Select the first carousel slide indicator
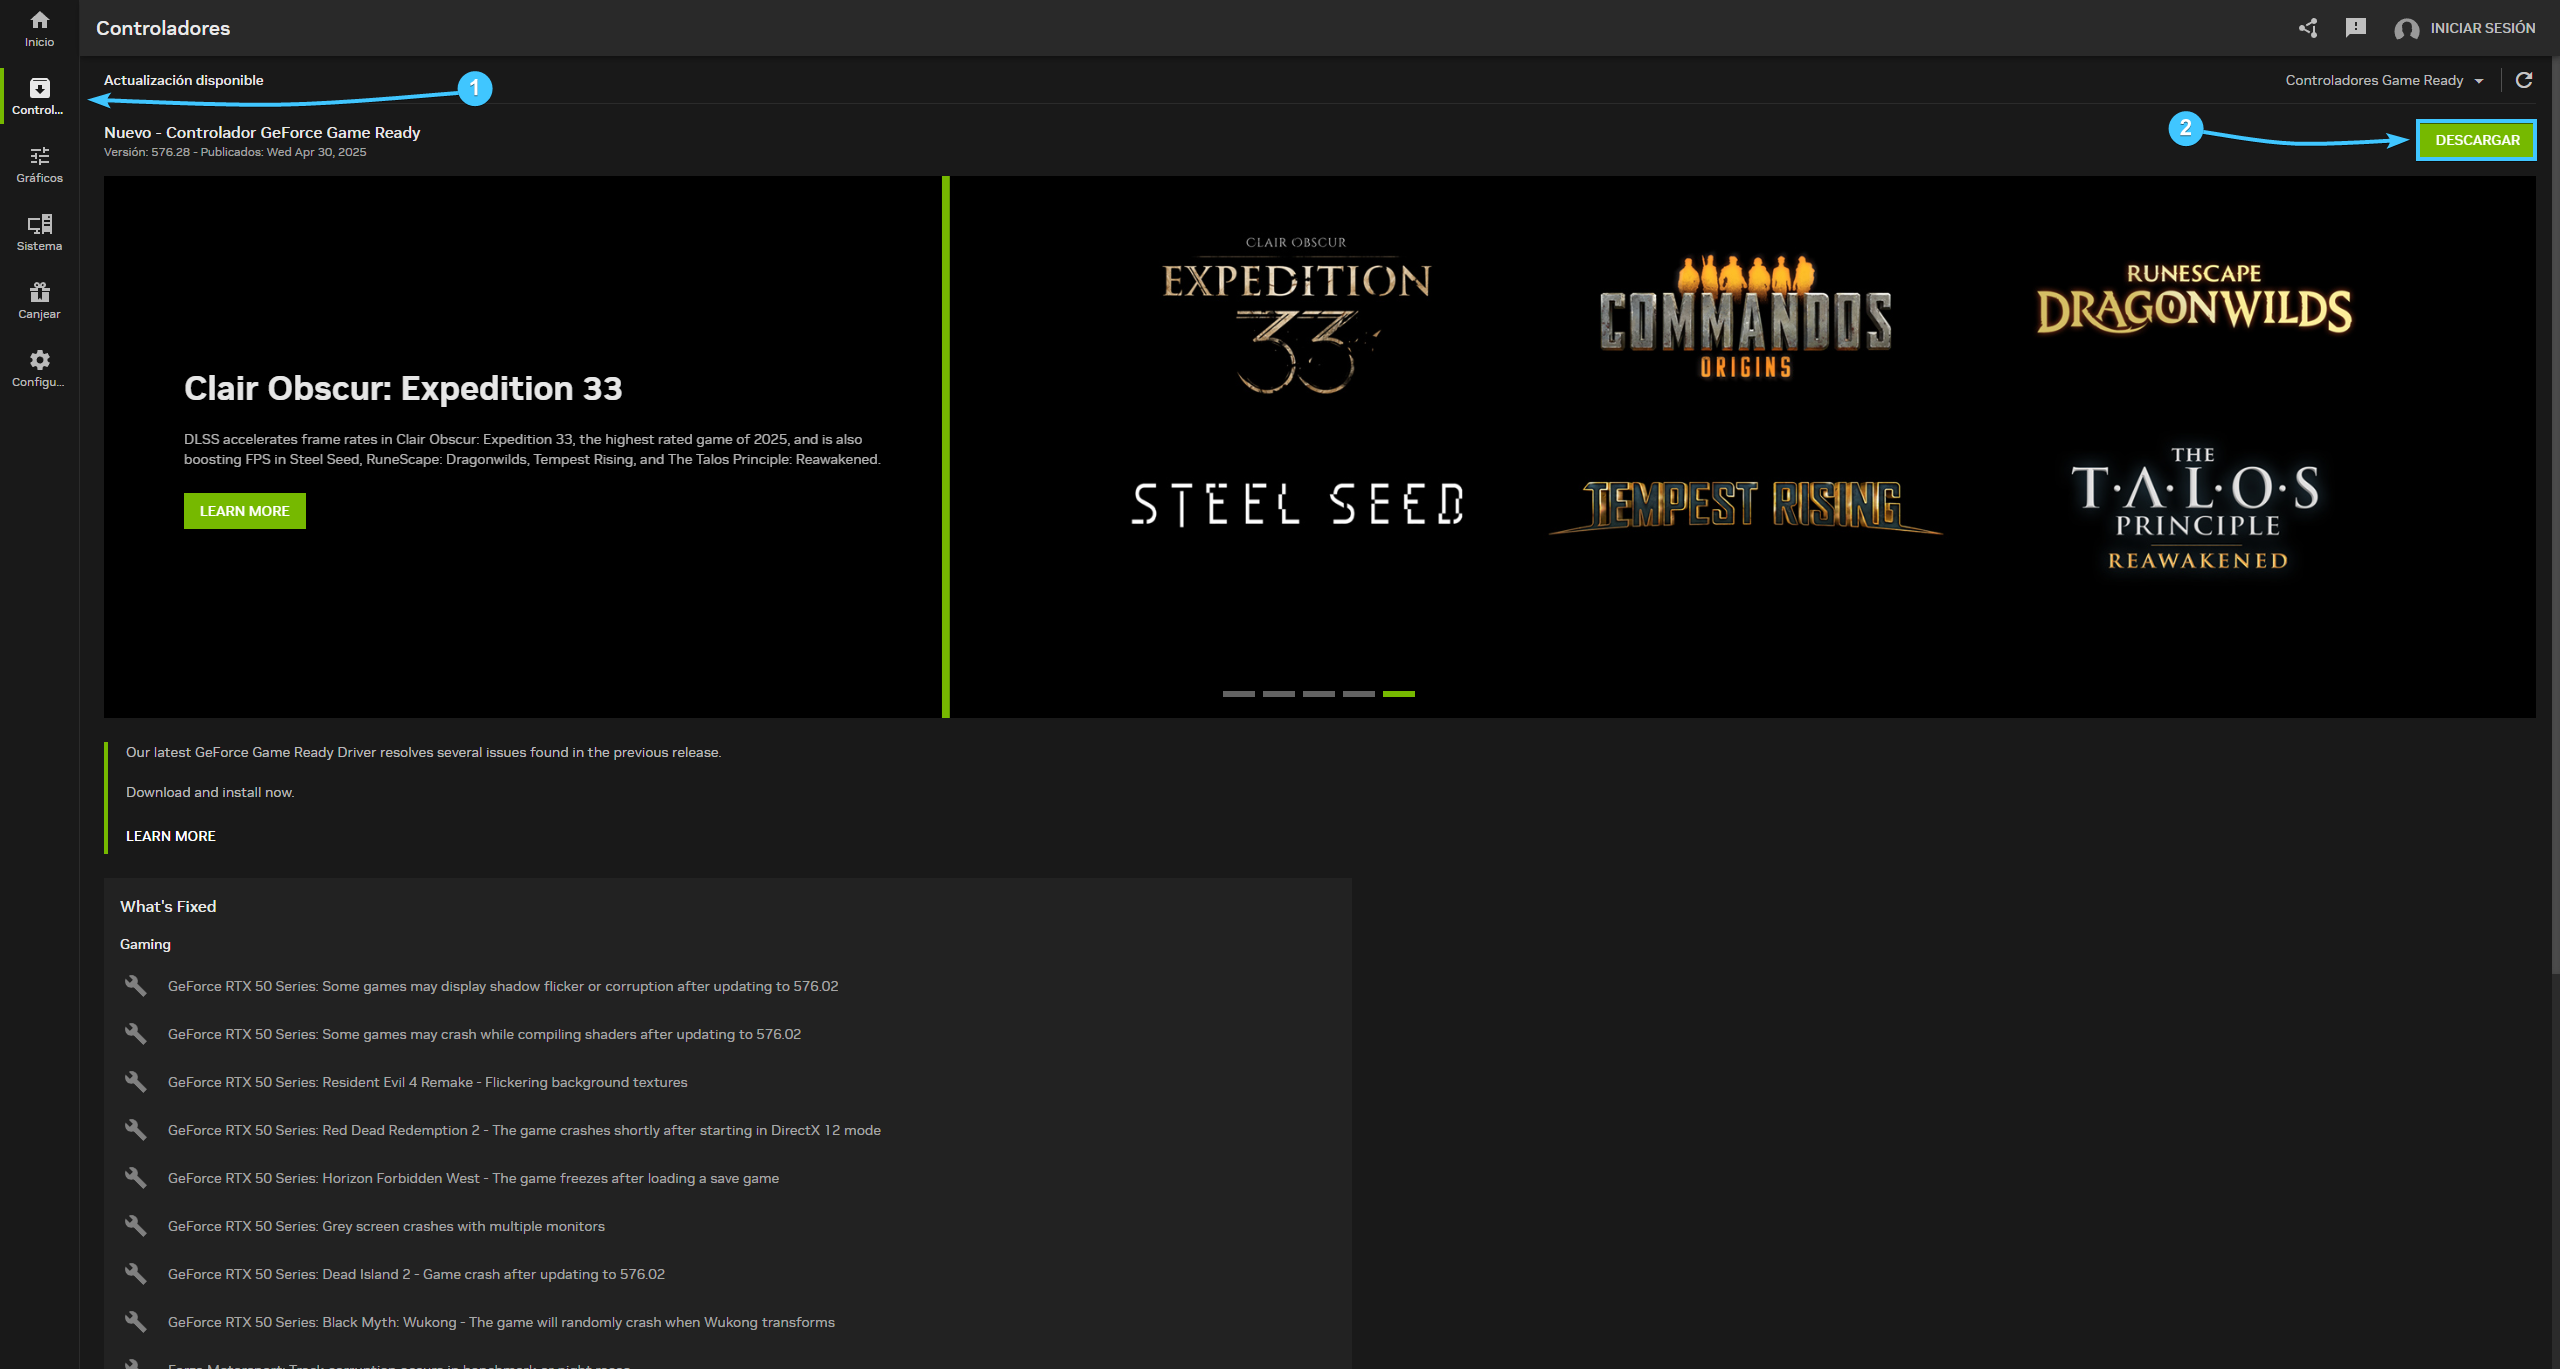This screenshot has width=2560, height=1369. (1238, 693)
